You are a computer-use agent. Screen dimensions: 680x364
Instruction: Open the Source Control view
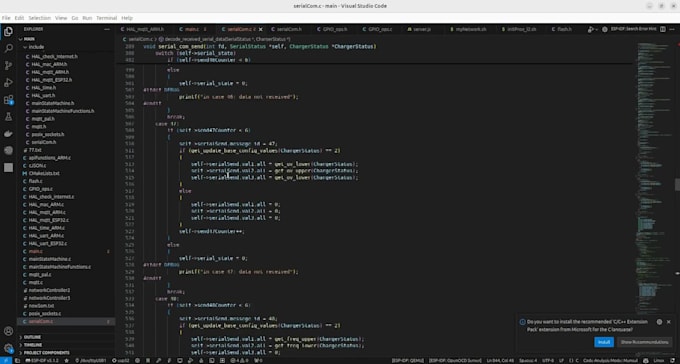8,66
